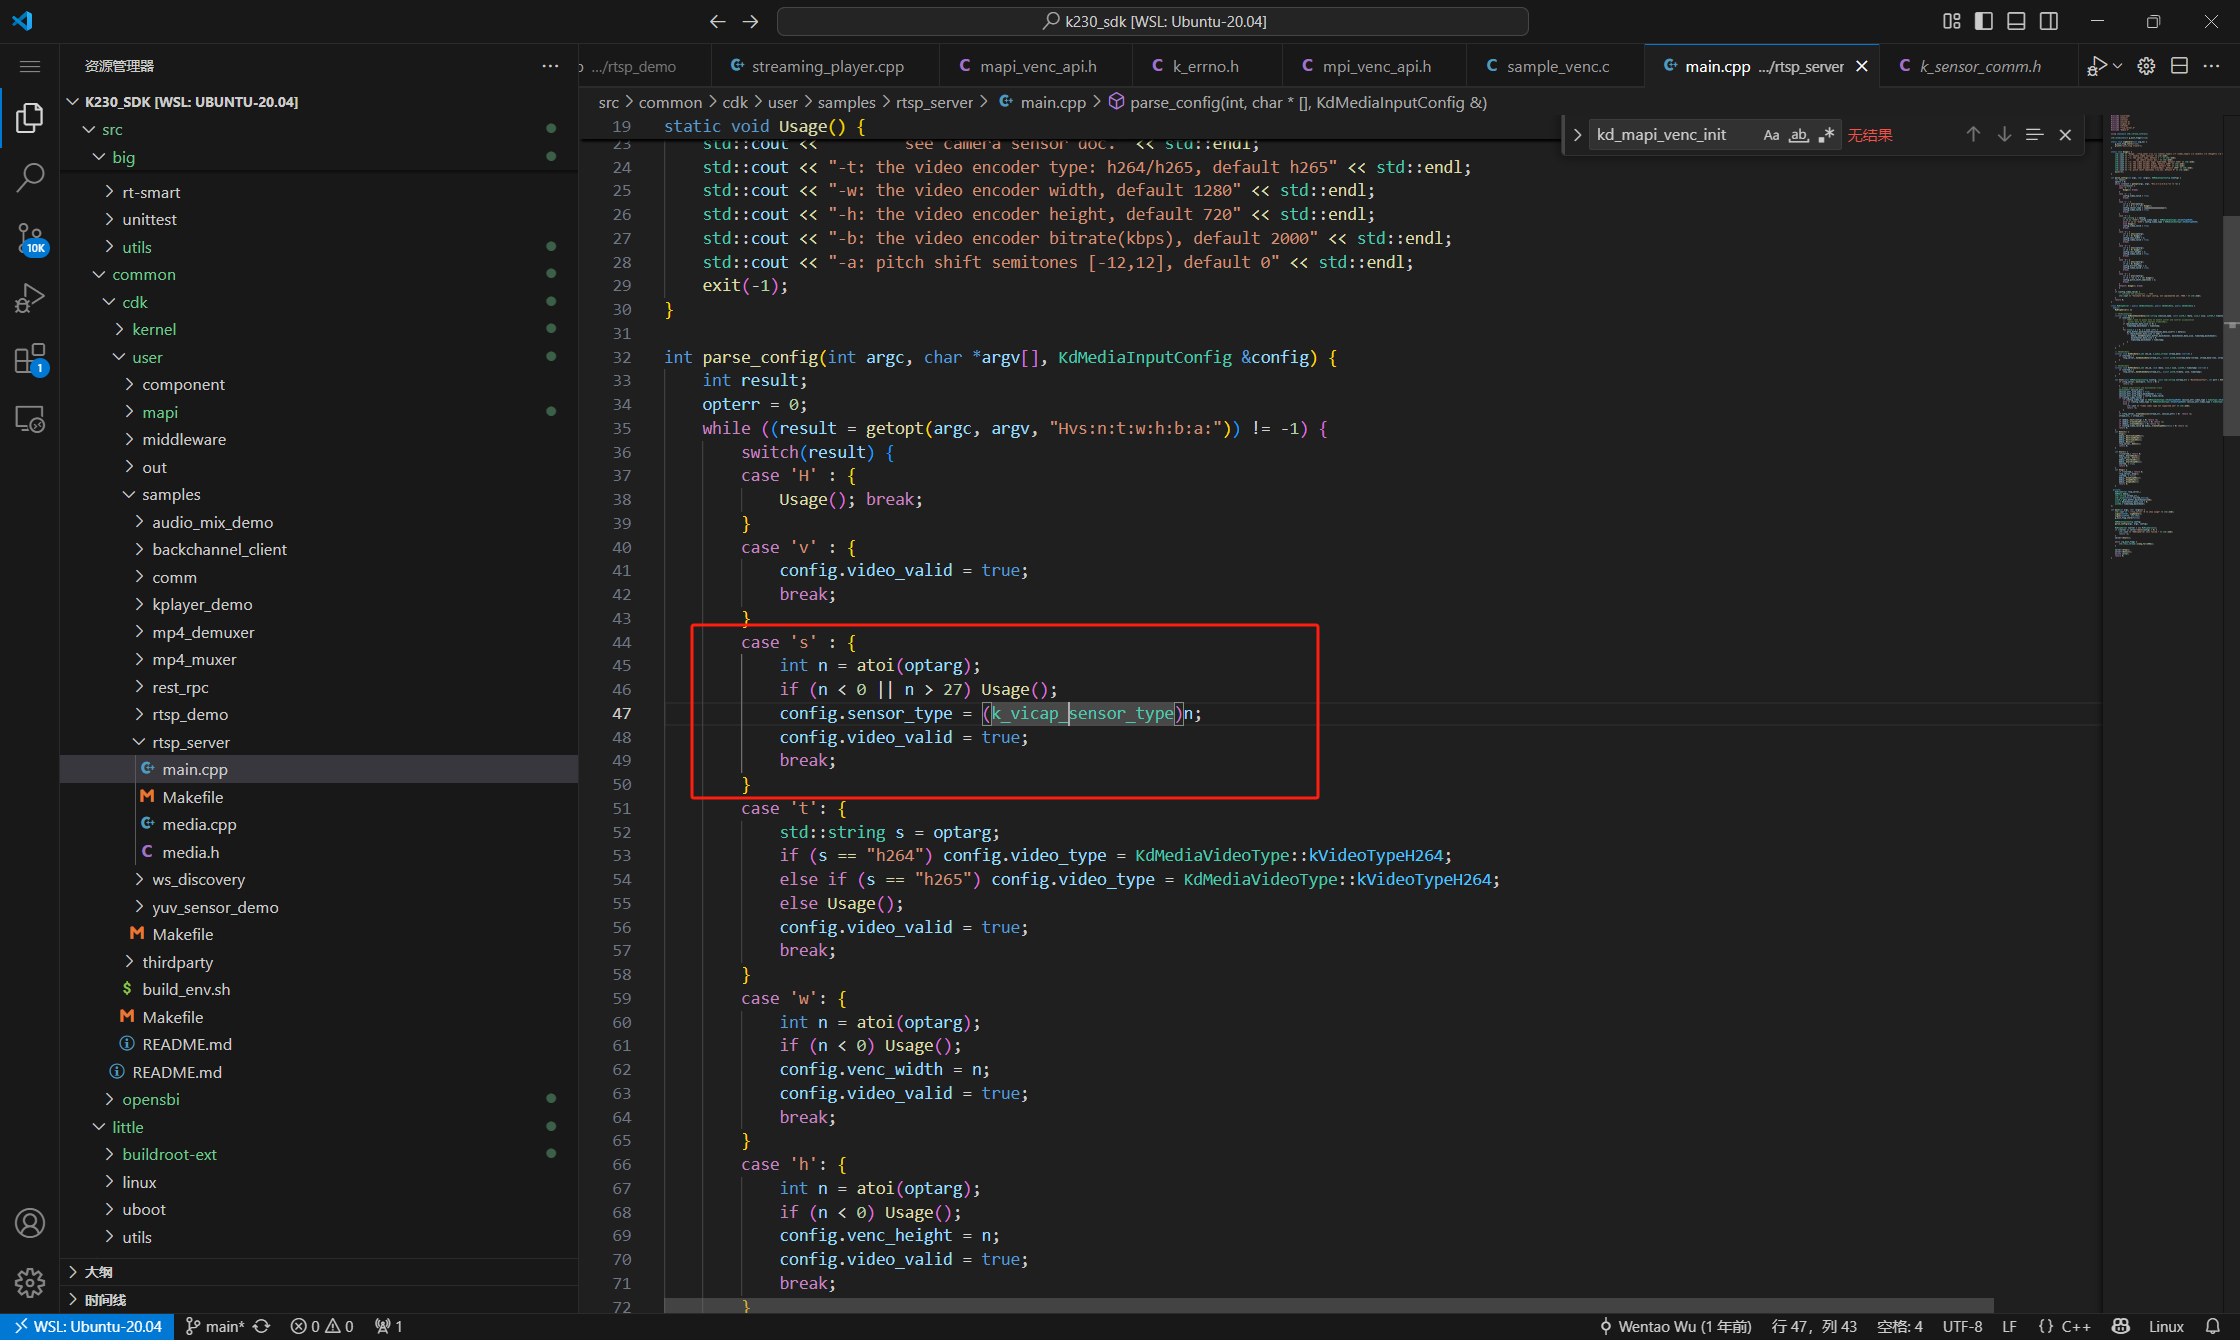2240x1340 pixels.
Task: Open the Accounts menu icon
Action: (30, 1222)
